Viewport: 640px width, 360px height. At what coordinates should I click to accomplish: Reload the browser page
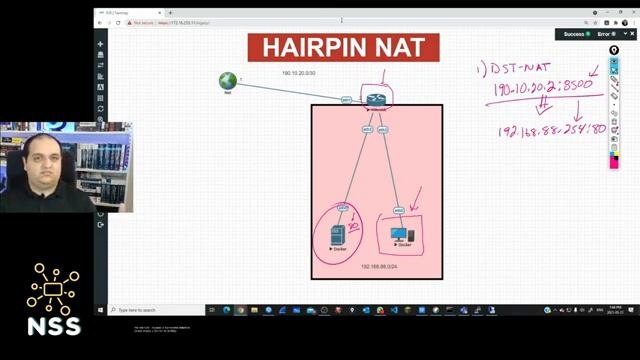[118, 23]
